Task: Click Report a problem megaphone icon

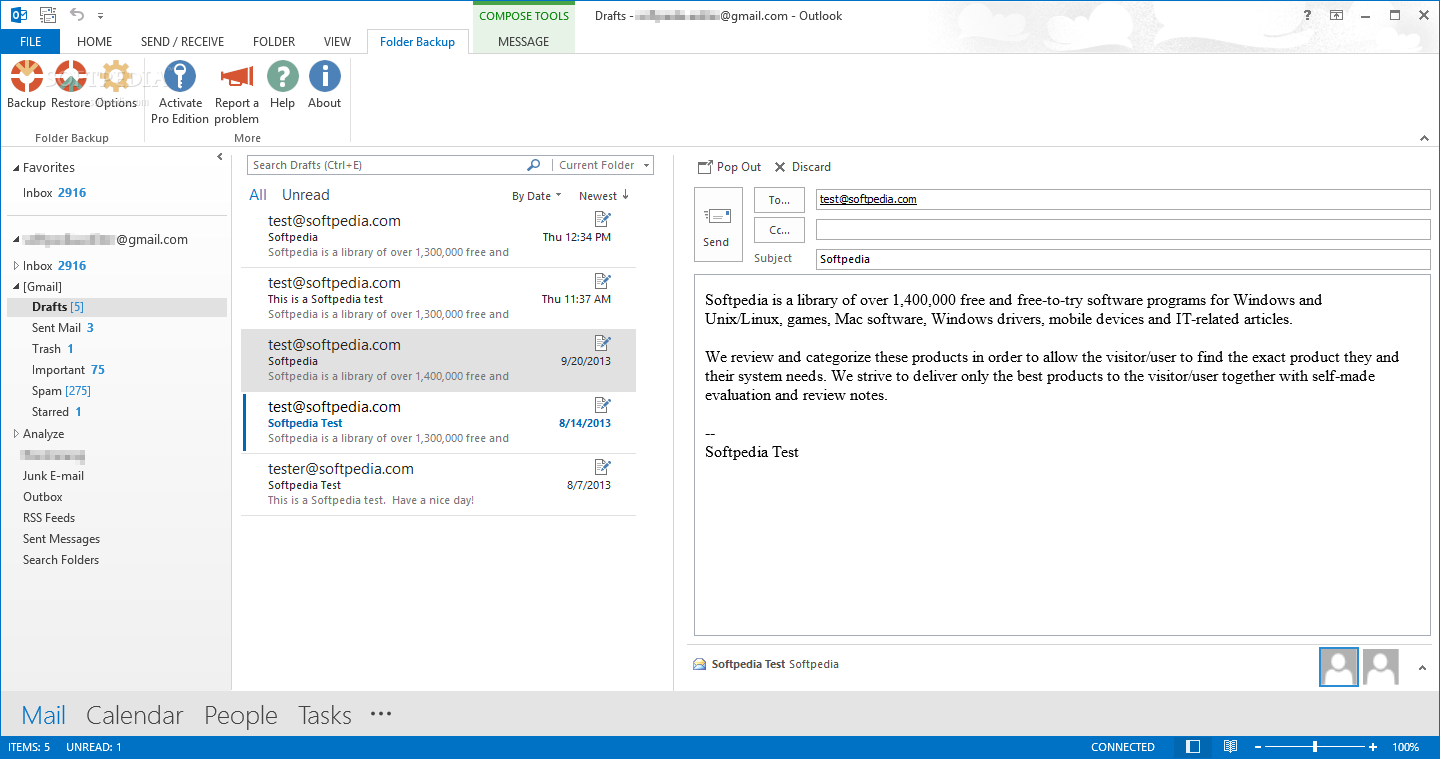Action: [237, 76]
